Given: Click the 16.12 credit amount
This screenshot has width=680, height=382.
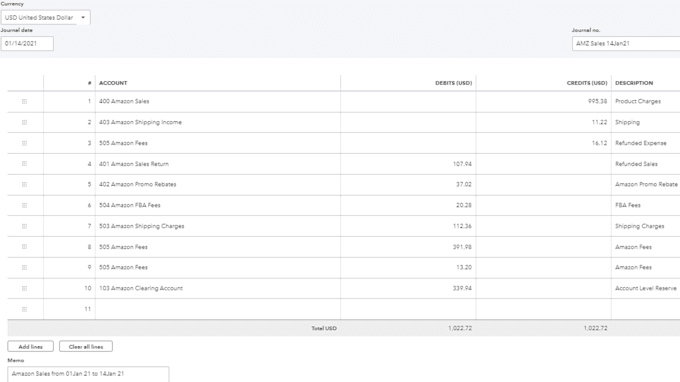Looking at the screenshot, I should [x=599, y=143].
